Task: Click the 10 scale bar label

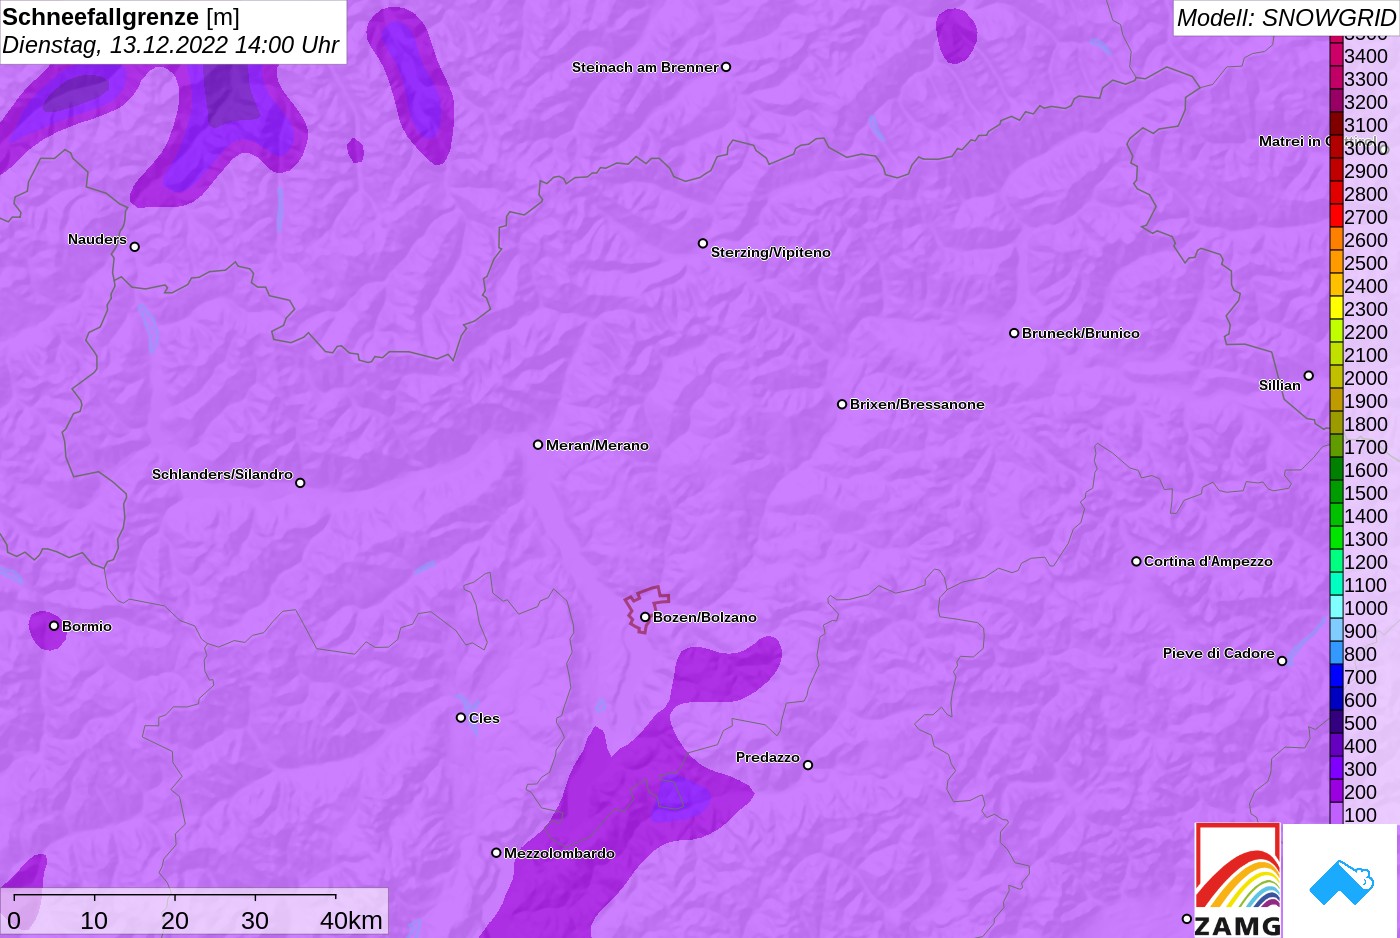Action: click(x=94, y=921)
